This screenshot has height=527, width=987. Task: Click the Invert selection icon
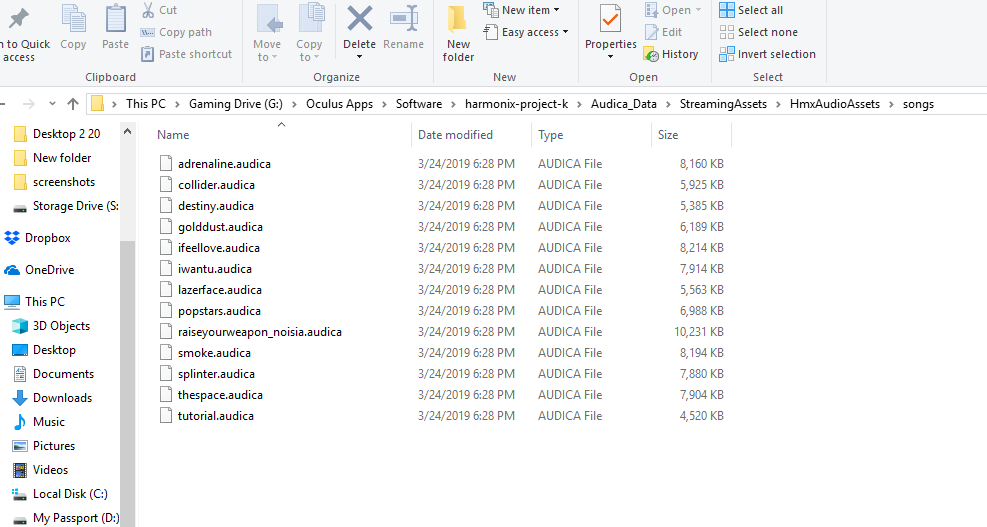pyautogui.click(x=726, y=54)
